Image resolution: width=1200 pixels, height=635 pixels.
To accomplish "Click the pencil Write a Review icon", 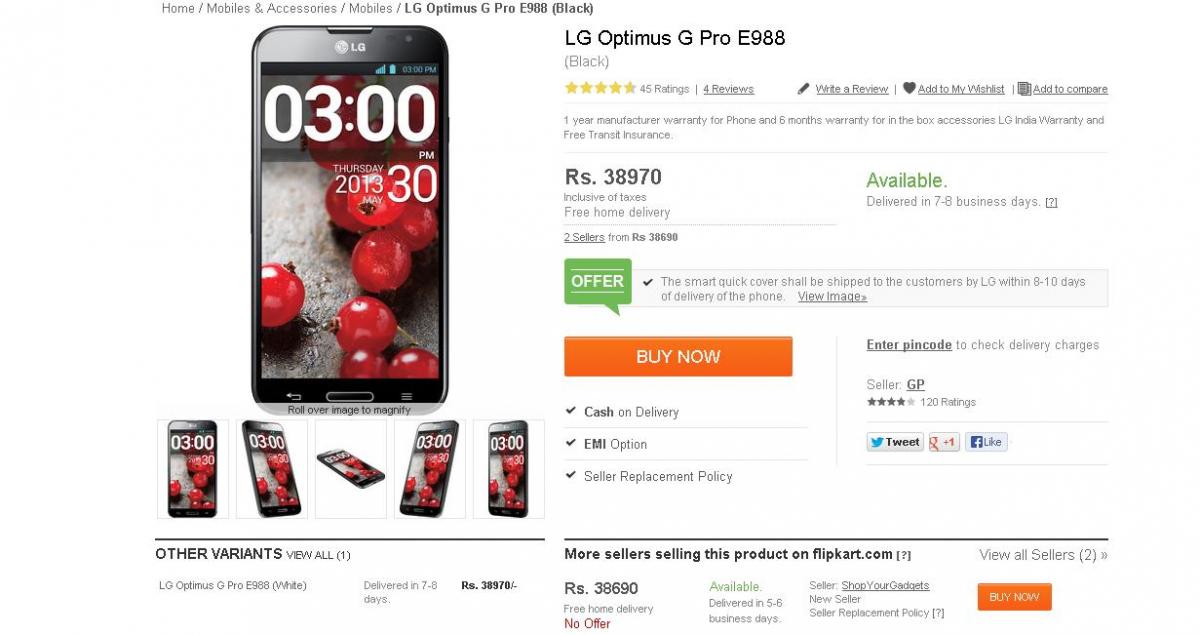I will click(803, 89).
